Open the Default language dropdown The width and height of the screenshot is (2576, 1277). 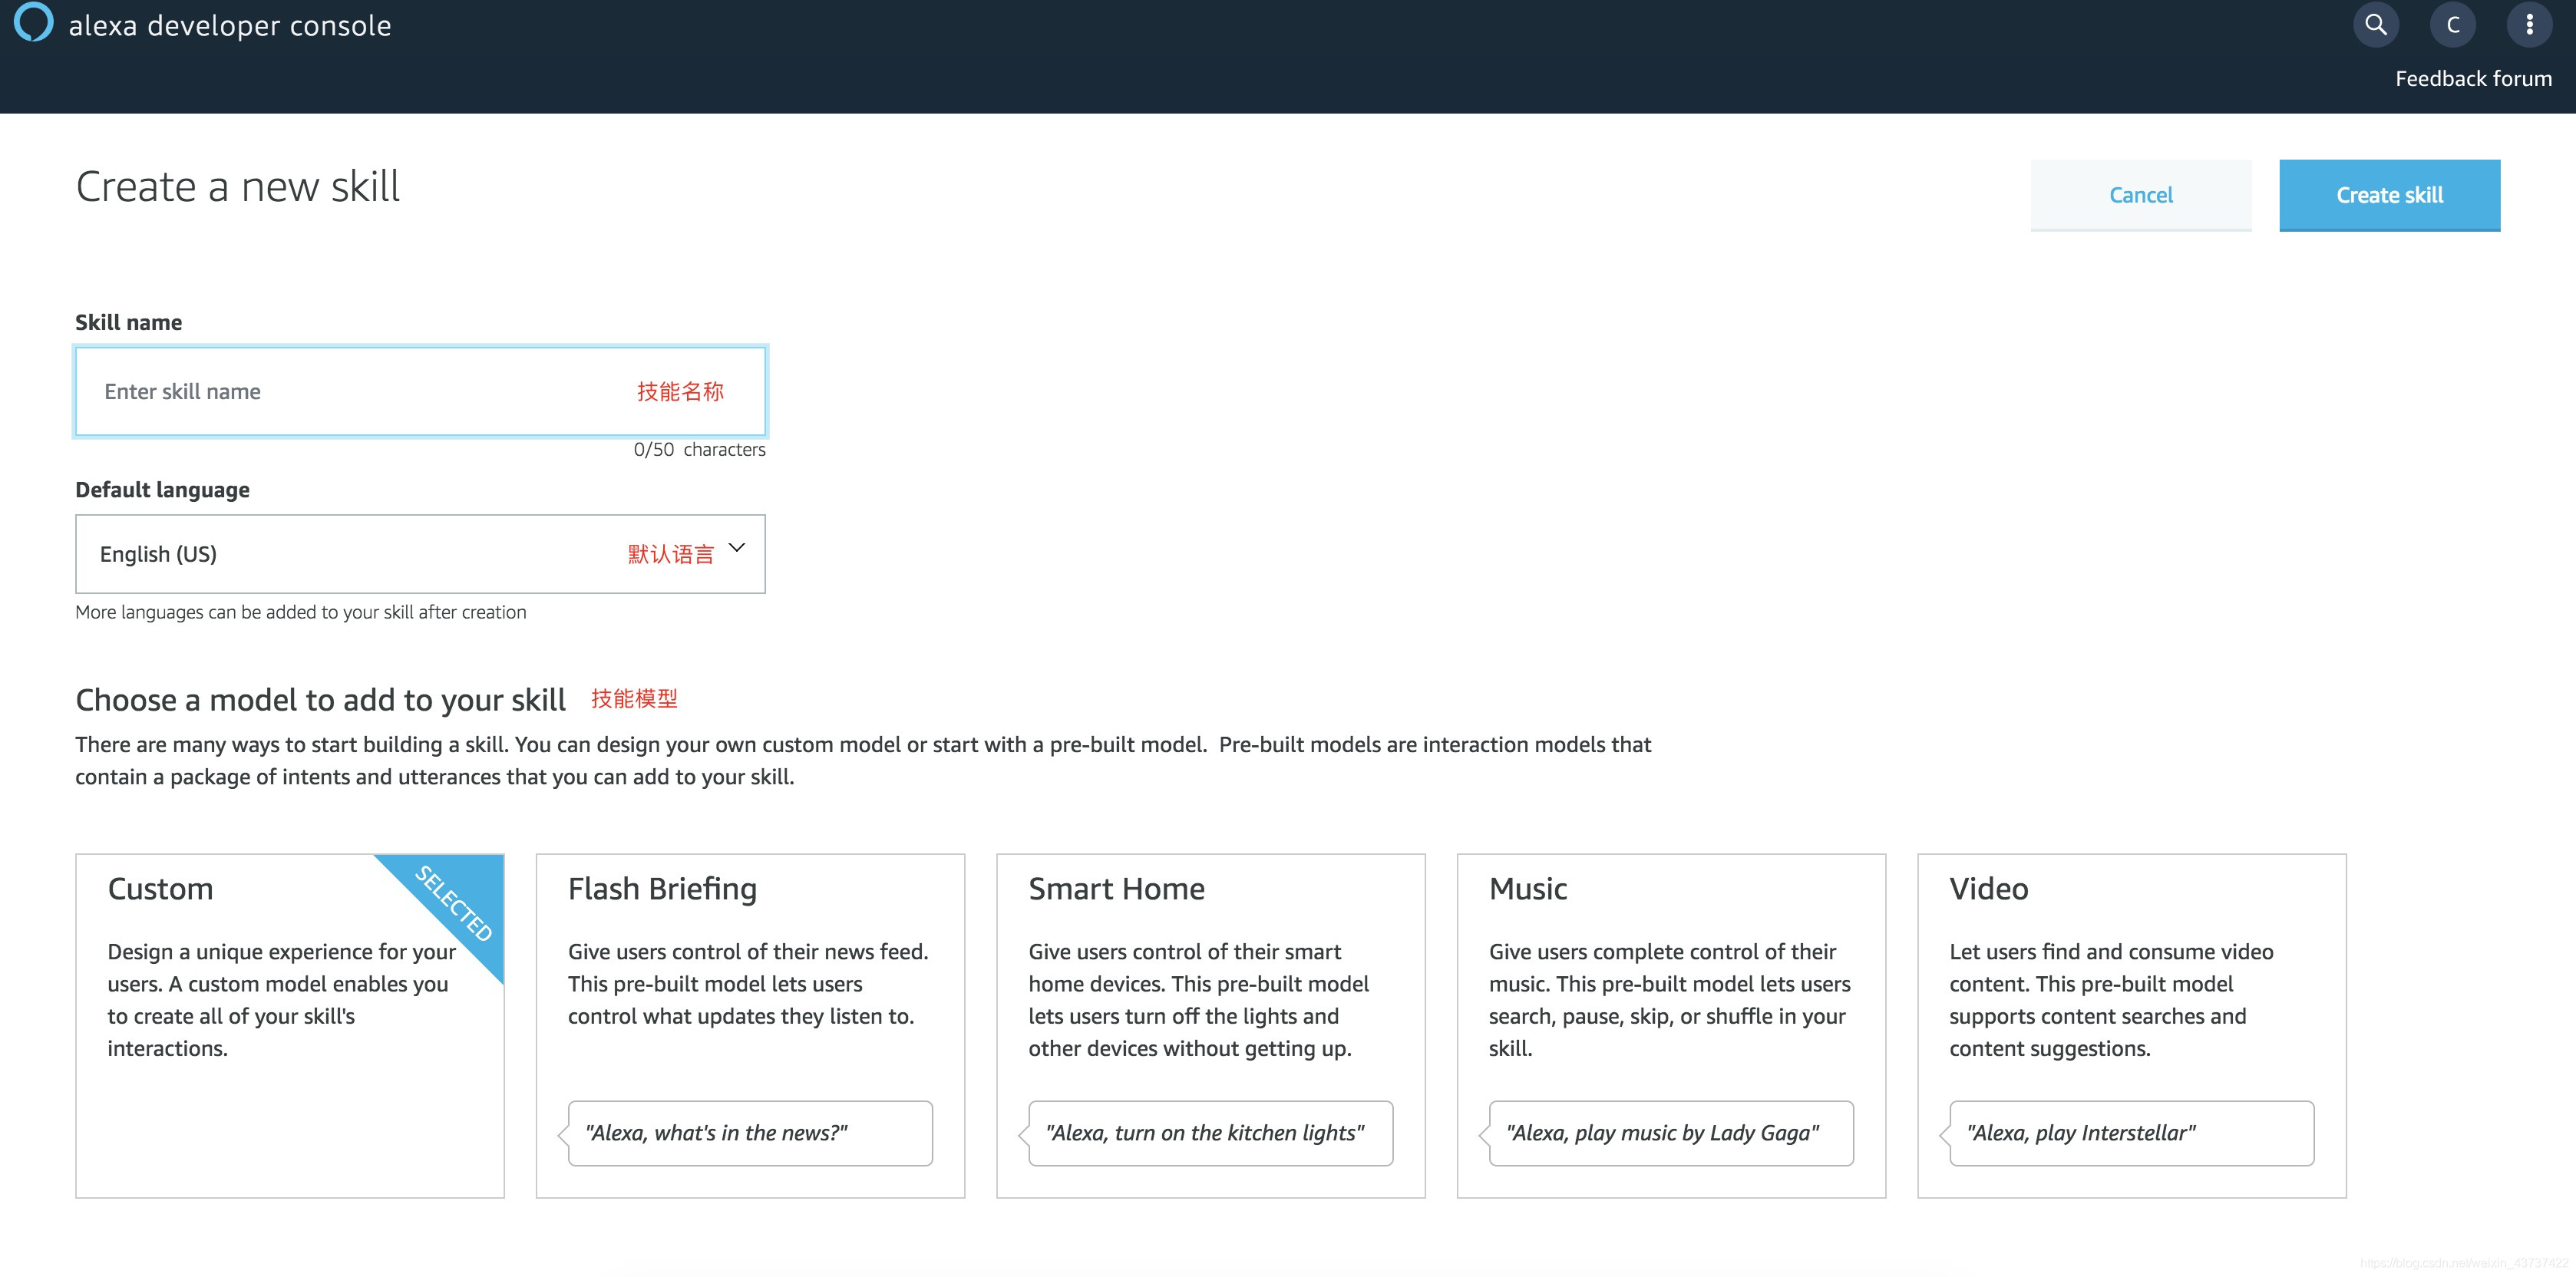(420, 554)
